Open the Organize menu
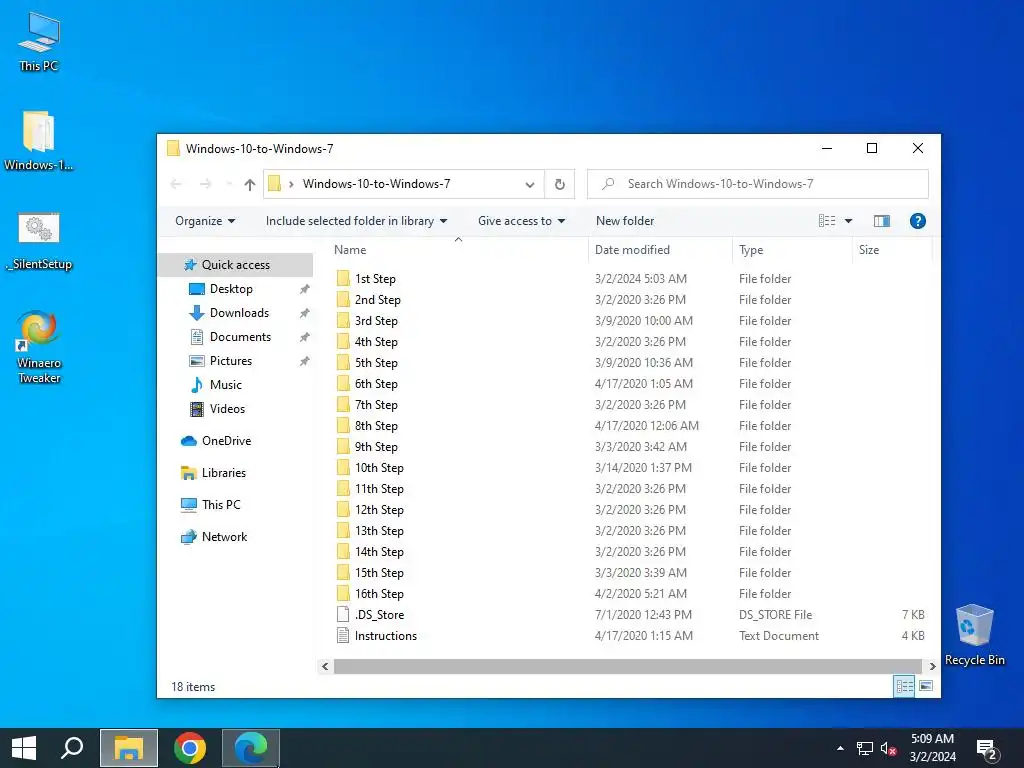This screenshot has width=1024, height=768. click(x=205, y=221)
